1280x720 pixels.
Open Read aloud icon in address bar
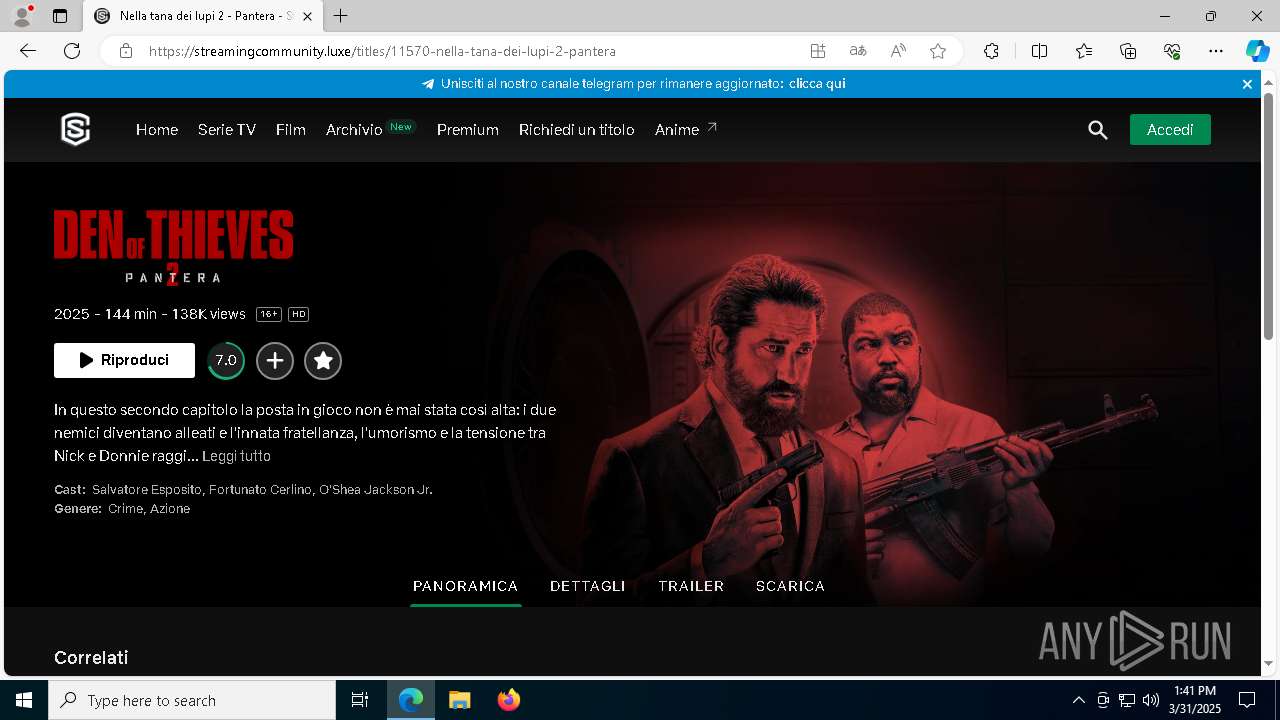click(898, 51)
